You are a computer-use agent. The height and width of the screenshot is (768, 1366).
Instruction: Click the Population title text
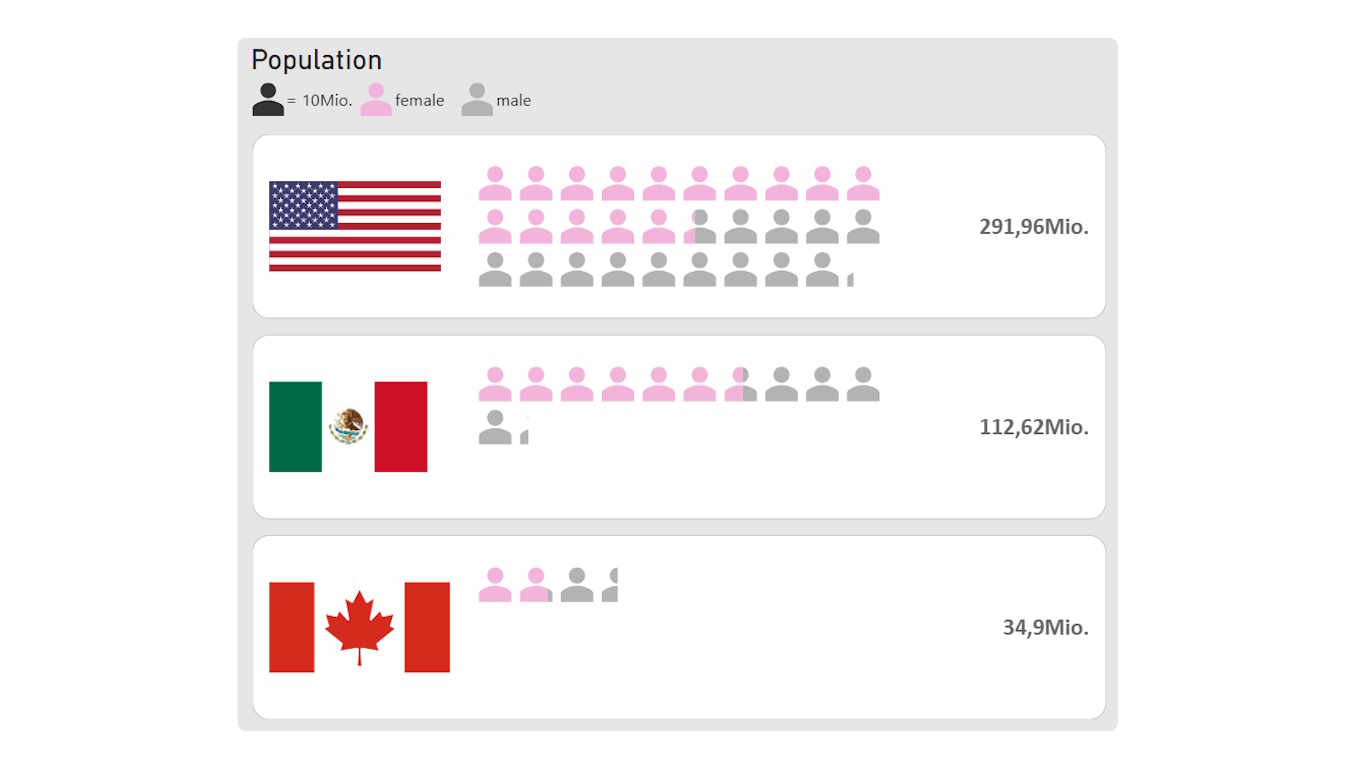(x=316, y=60)
